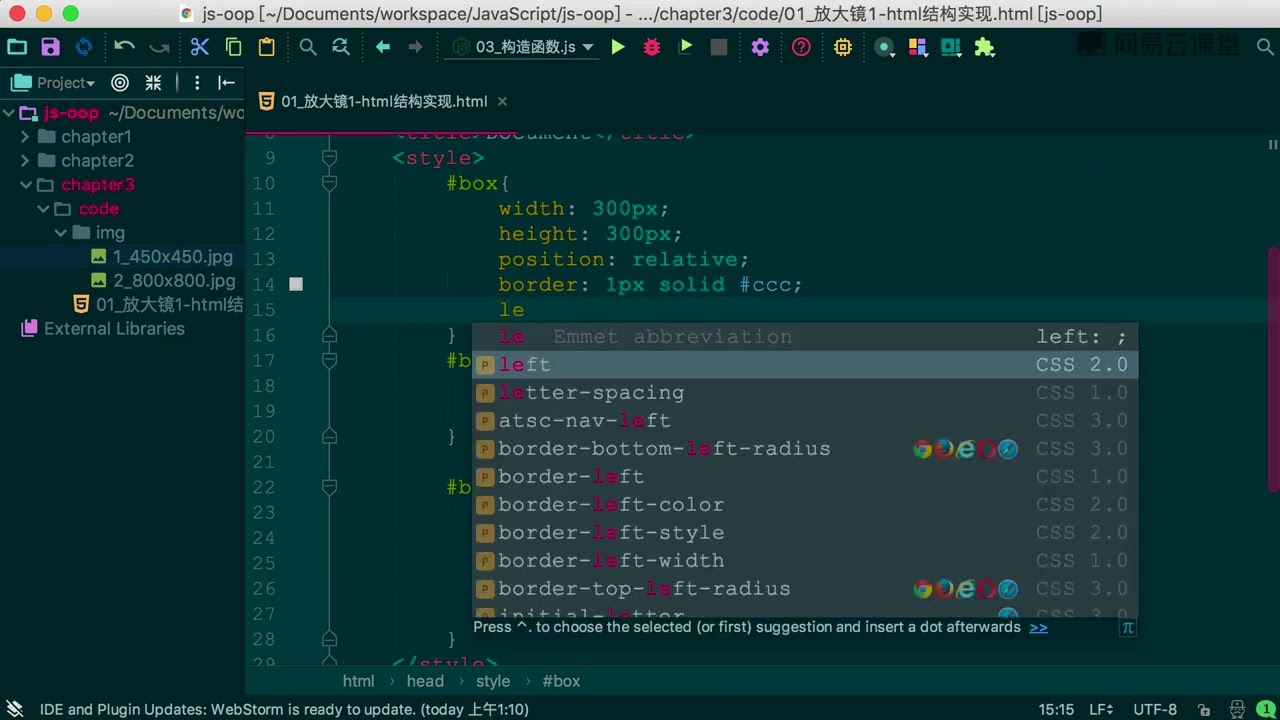This screenshot has width=1280, height=720.
Task: Navigate back with the left arrow
Action: 382,47
